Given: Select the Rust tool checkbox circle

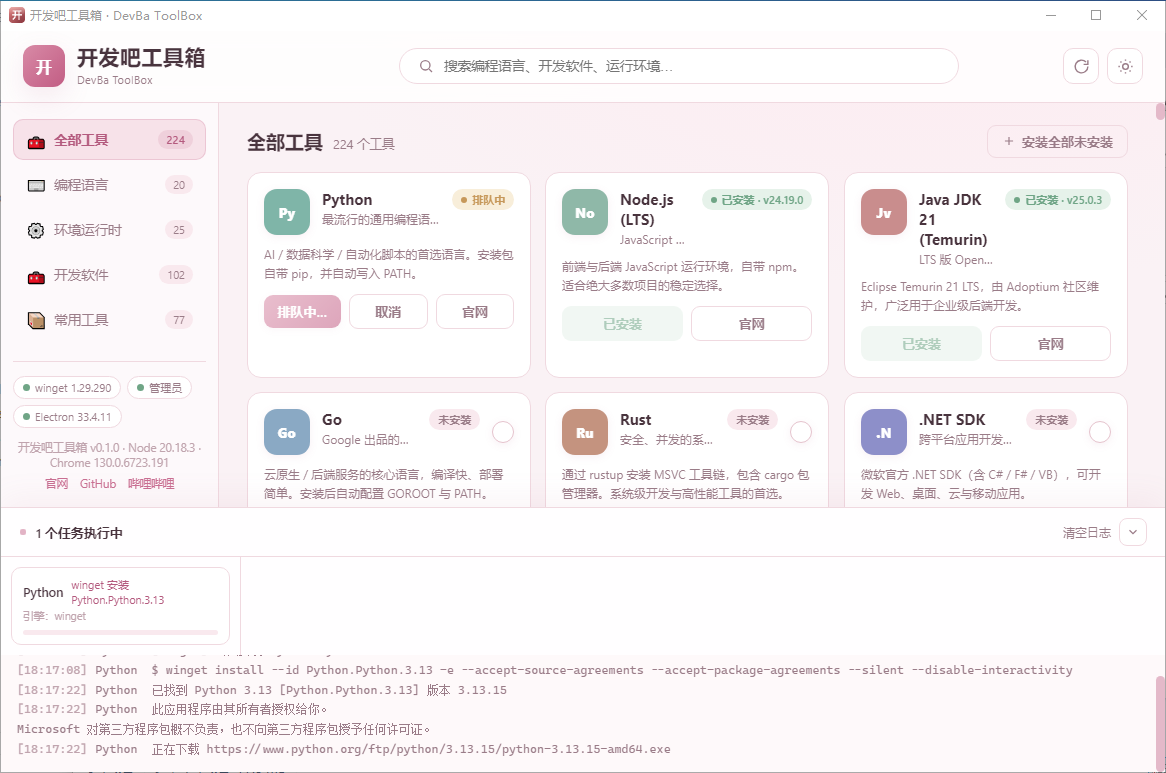Looking at the screenshot, I should 801,432.
